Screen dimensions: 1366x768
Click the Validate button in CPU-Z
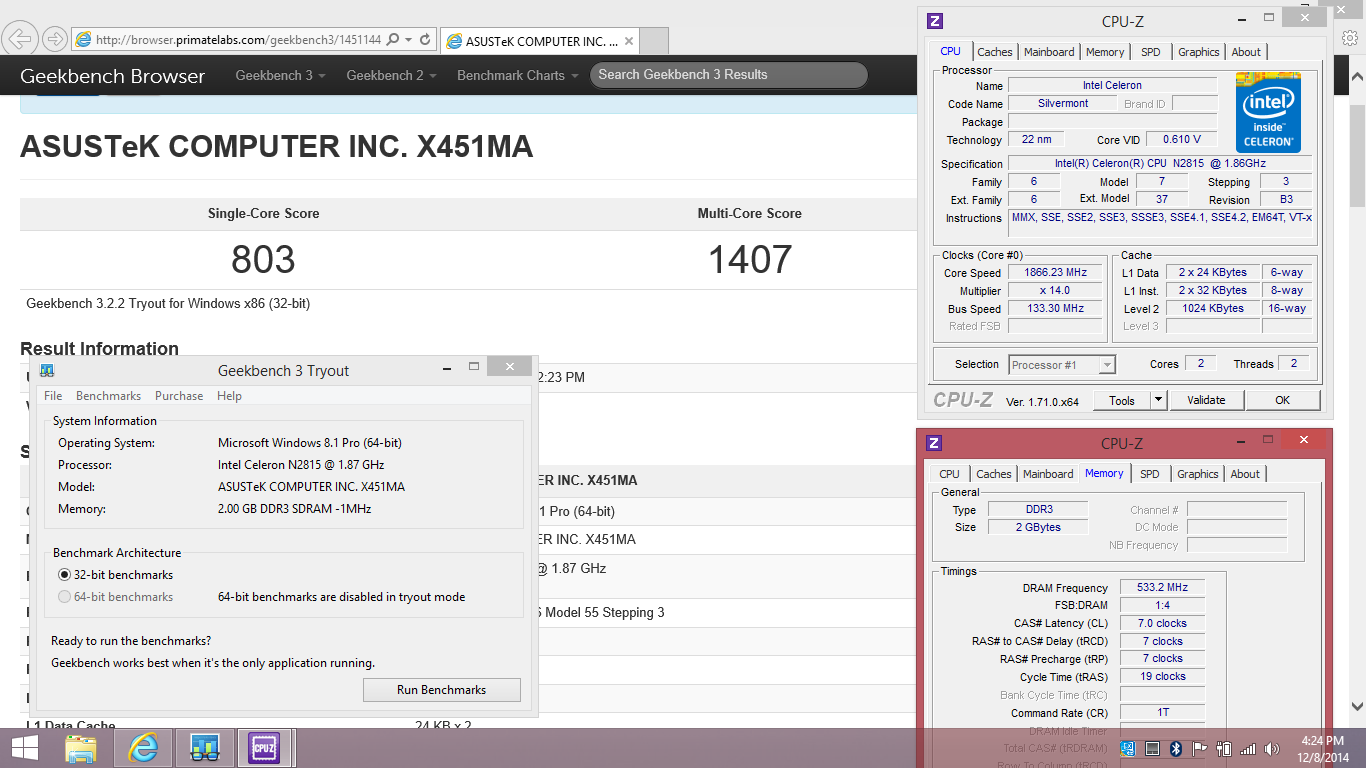[1206, 400]
